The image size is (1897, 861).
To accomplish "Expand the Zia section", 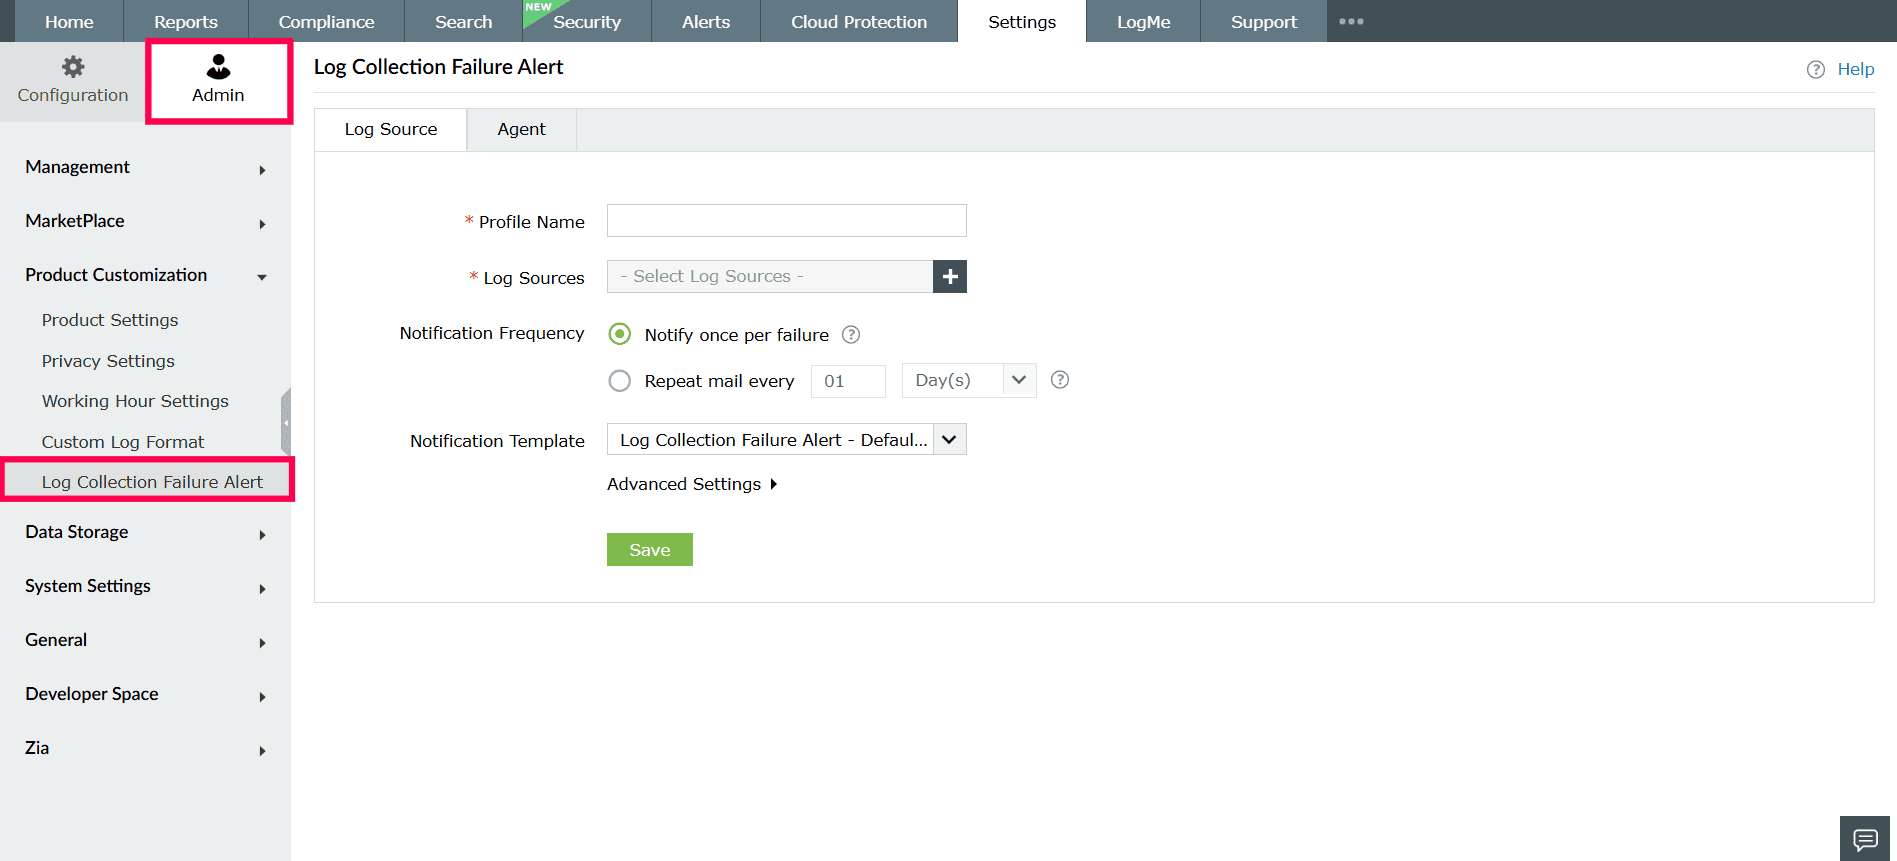I will point(146,748).
